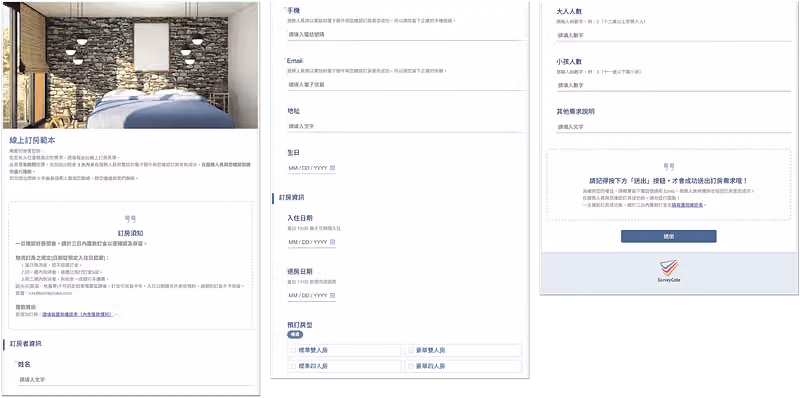Image resolution: width=800 pixels, height=398 pixels.
Task: Click the 生日 MM/DD/YYYY date input
Action: [x=312, y=168]
